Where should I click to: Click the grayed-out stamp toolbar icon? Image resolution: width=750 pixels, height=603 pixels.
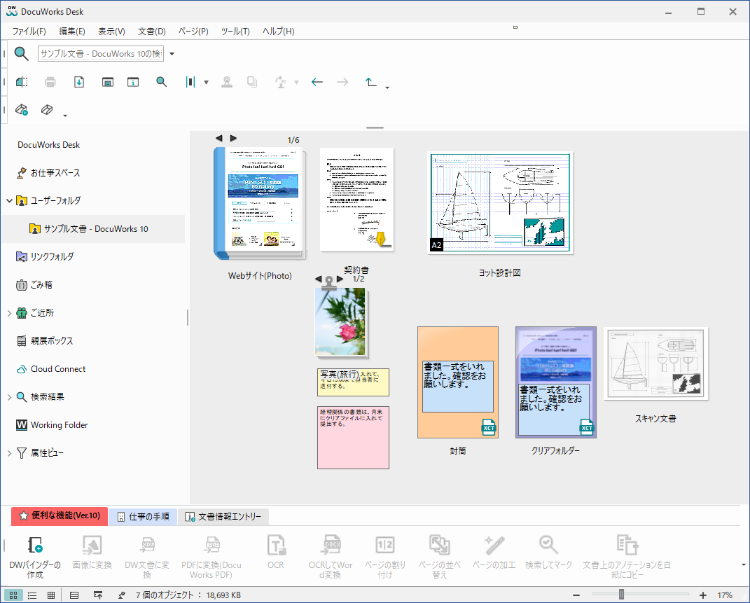pyautogui.click(x=227, y=82)
